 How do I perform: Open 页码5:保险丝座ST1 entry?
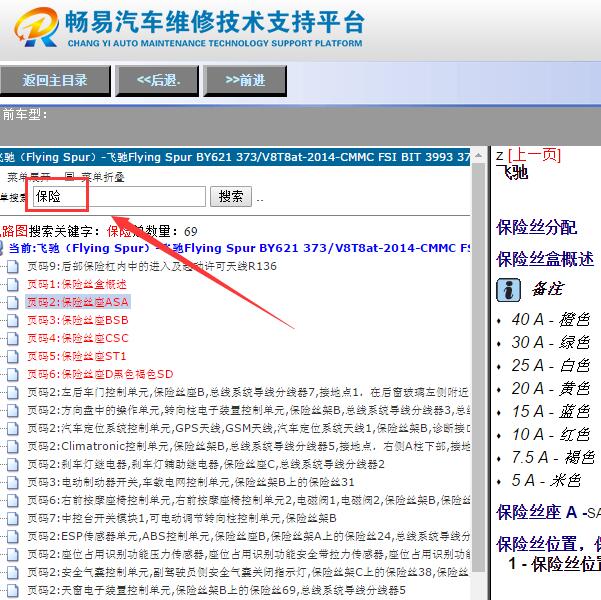pyautogui.click(x=77, y=356)
